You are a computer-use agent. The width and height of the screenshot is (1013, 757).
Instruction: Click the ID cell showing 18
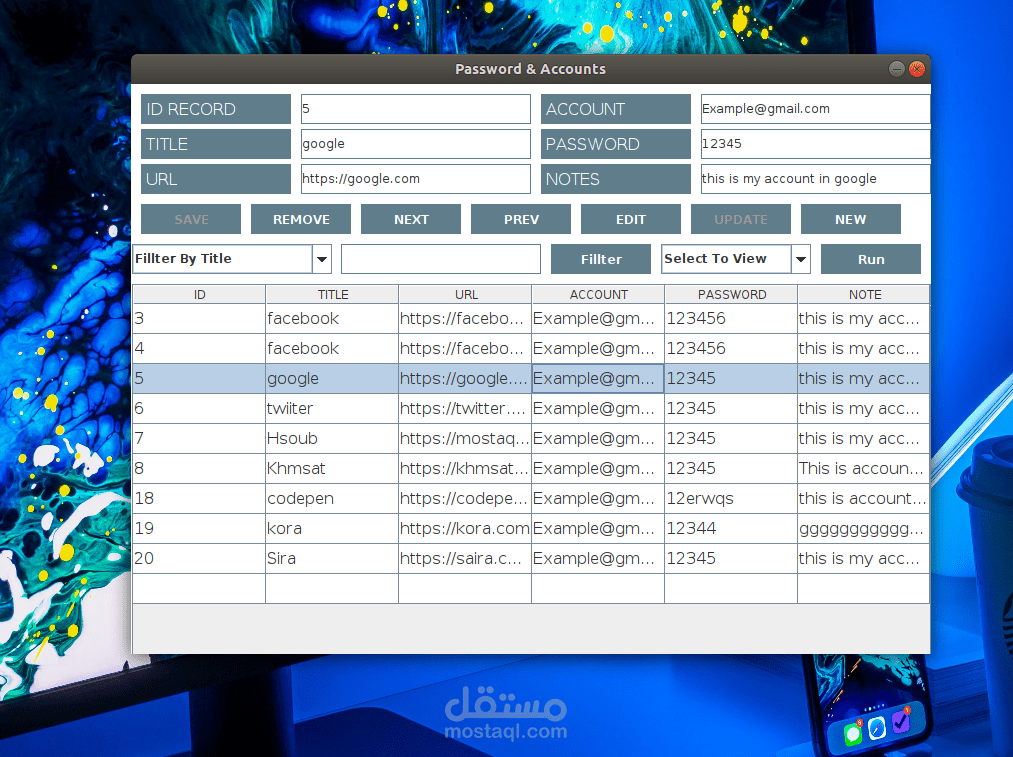pyautogui.click(x=199, y=498)
